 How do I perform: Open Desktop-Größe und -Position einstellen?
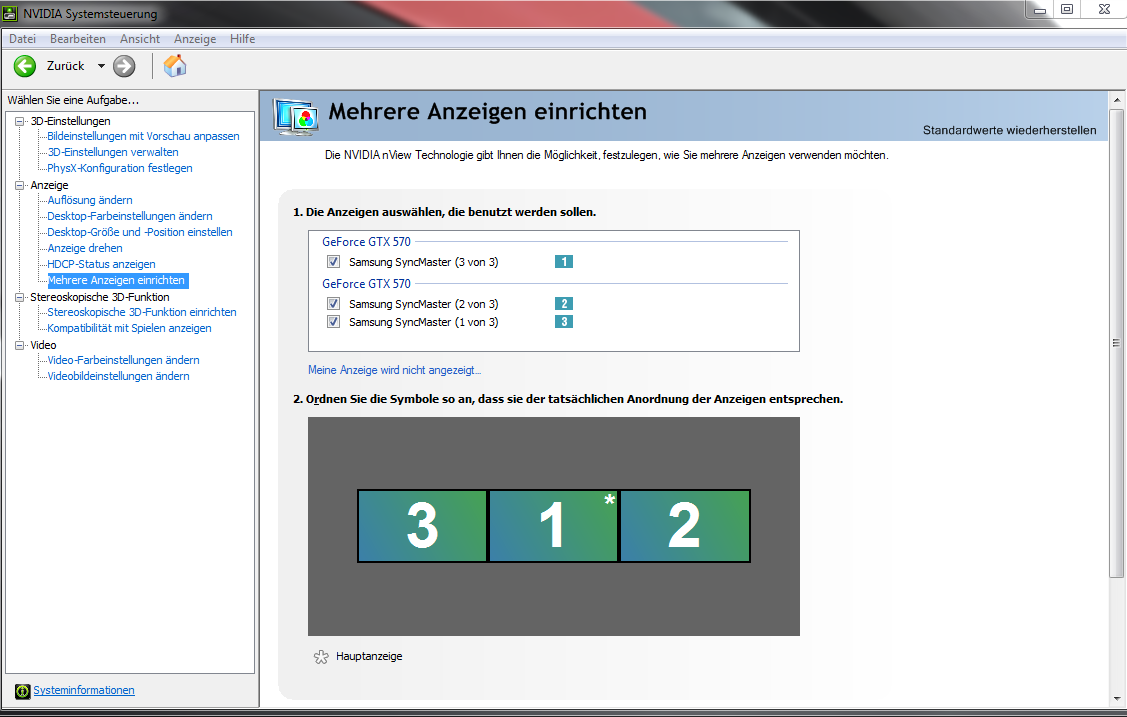pos(139,232)
